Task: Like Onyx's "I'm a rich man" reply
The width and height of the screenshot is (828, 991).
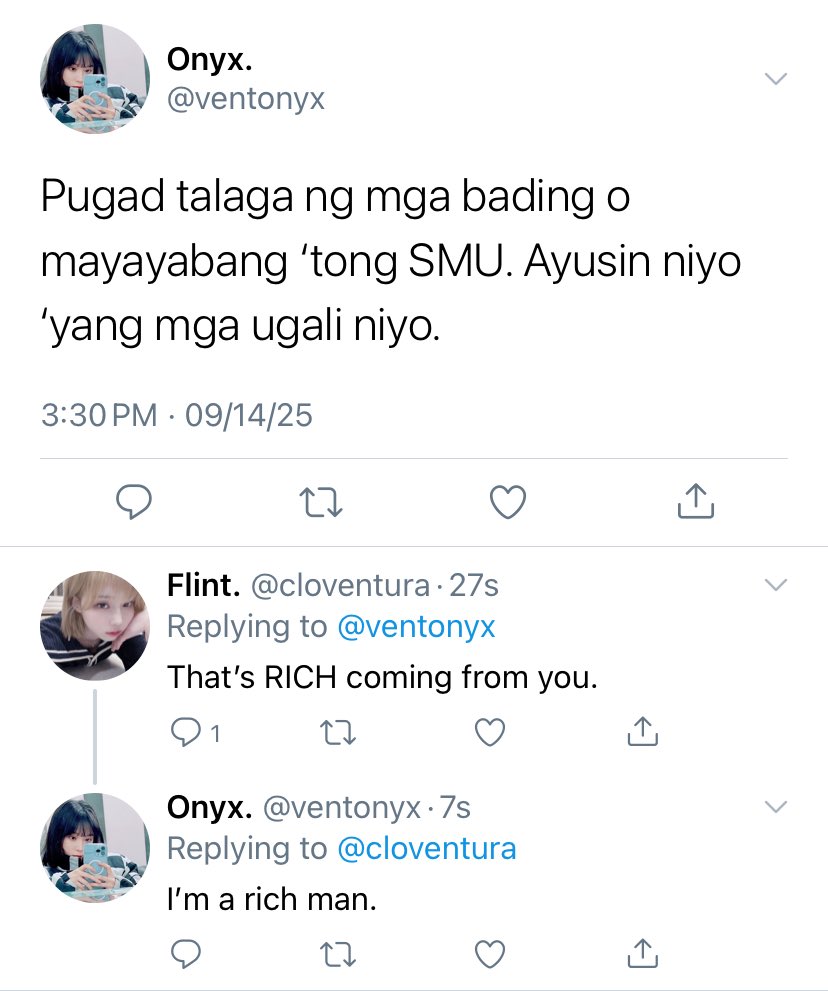Action: pos(490,954)
